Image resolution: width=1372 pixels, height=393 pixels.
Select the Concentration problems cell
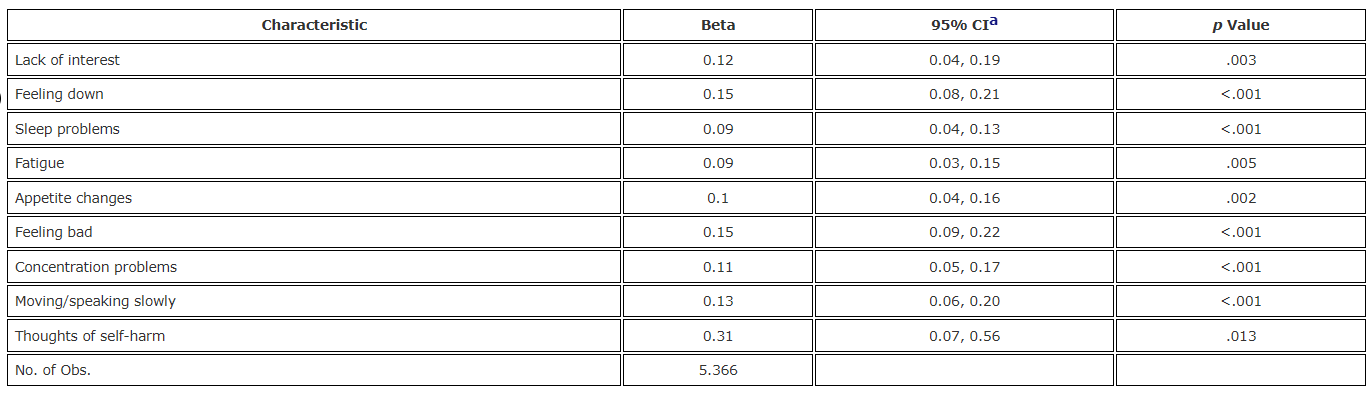point(314,267)
